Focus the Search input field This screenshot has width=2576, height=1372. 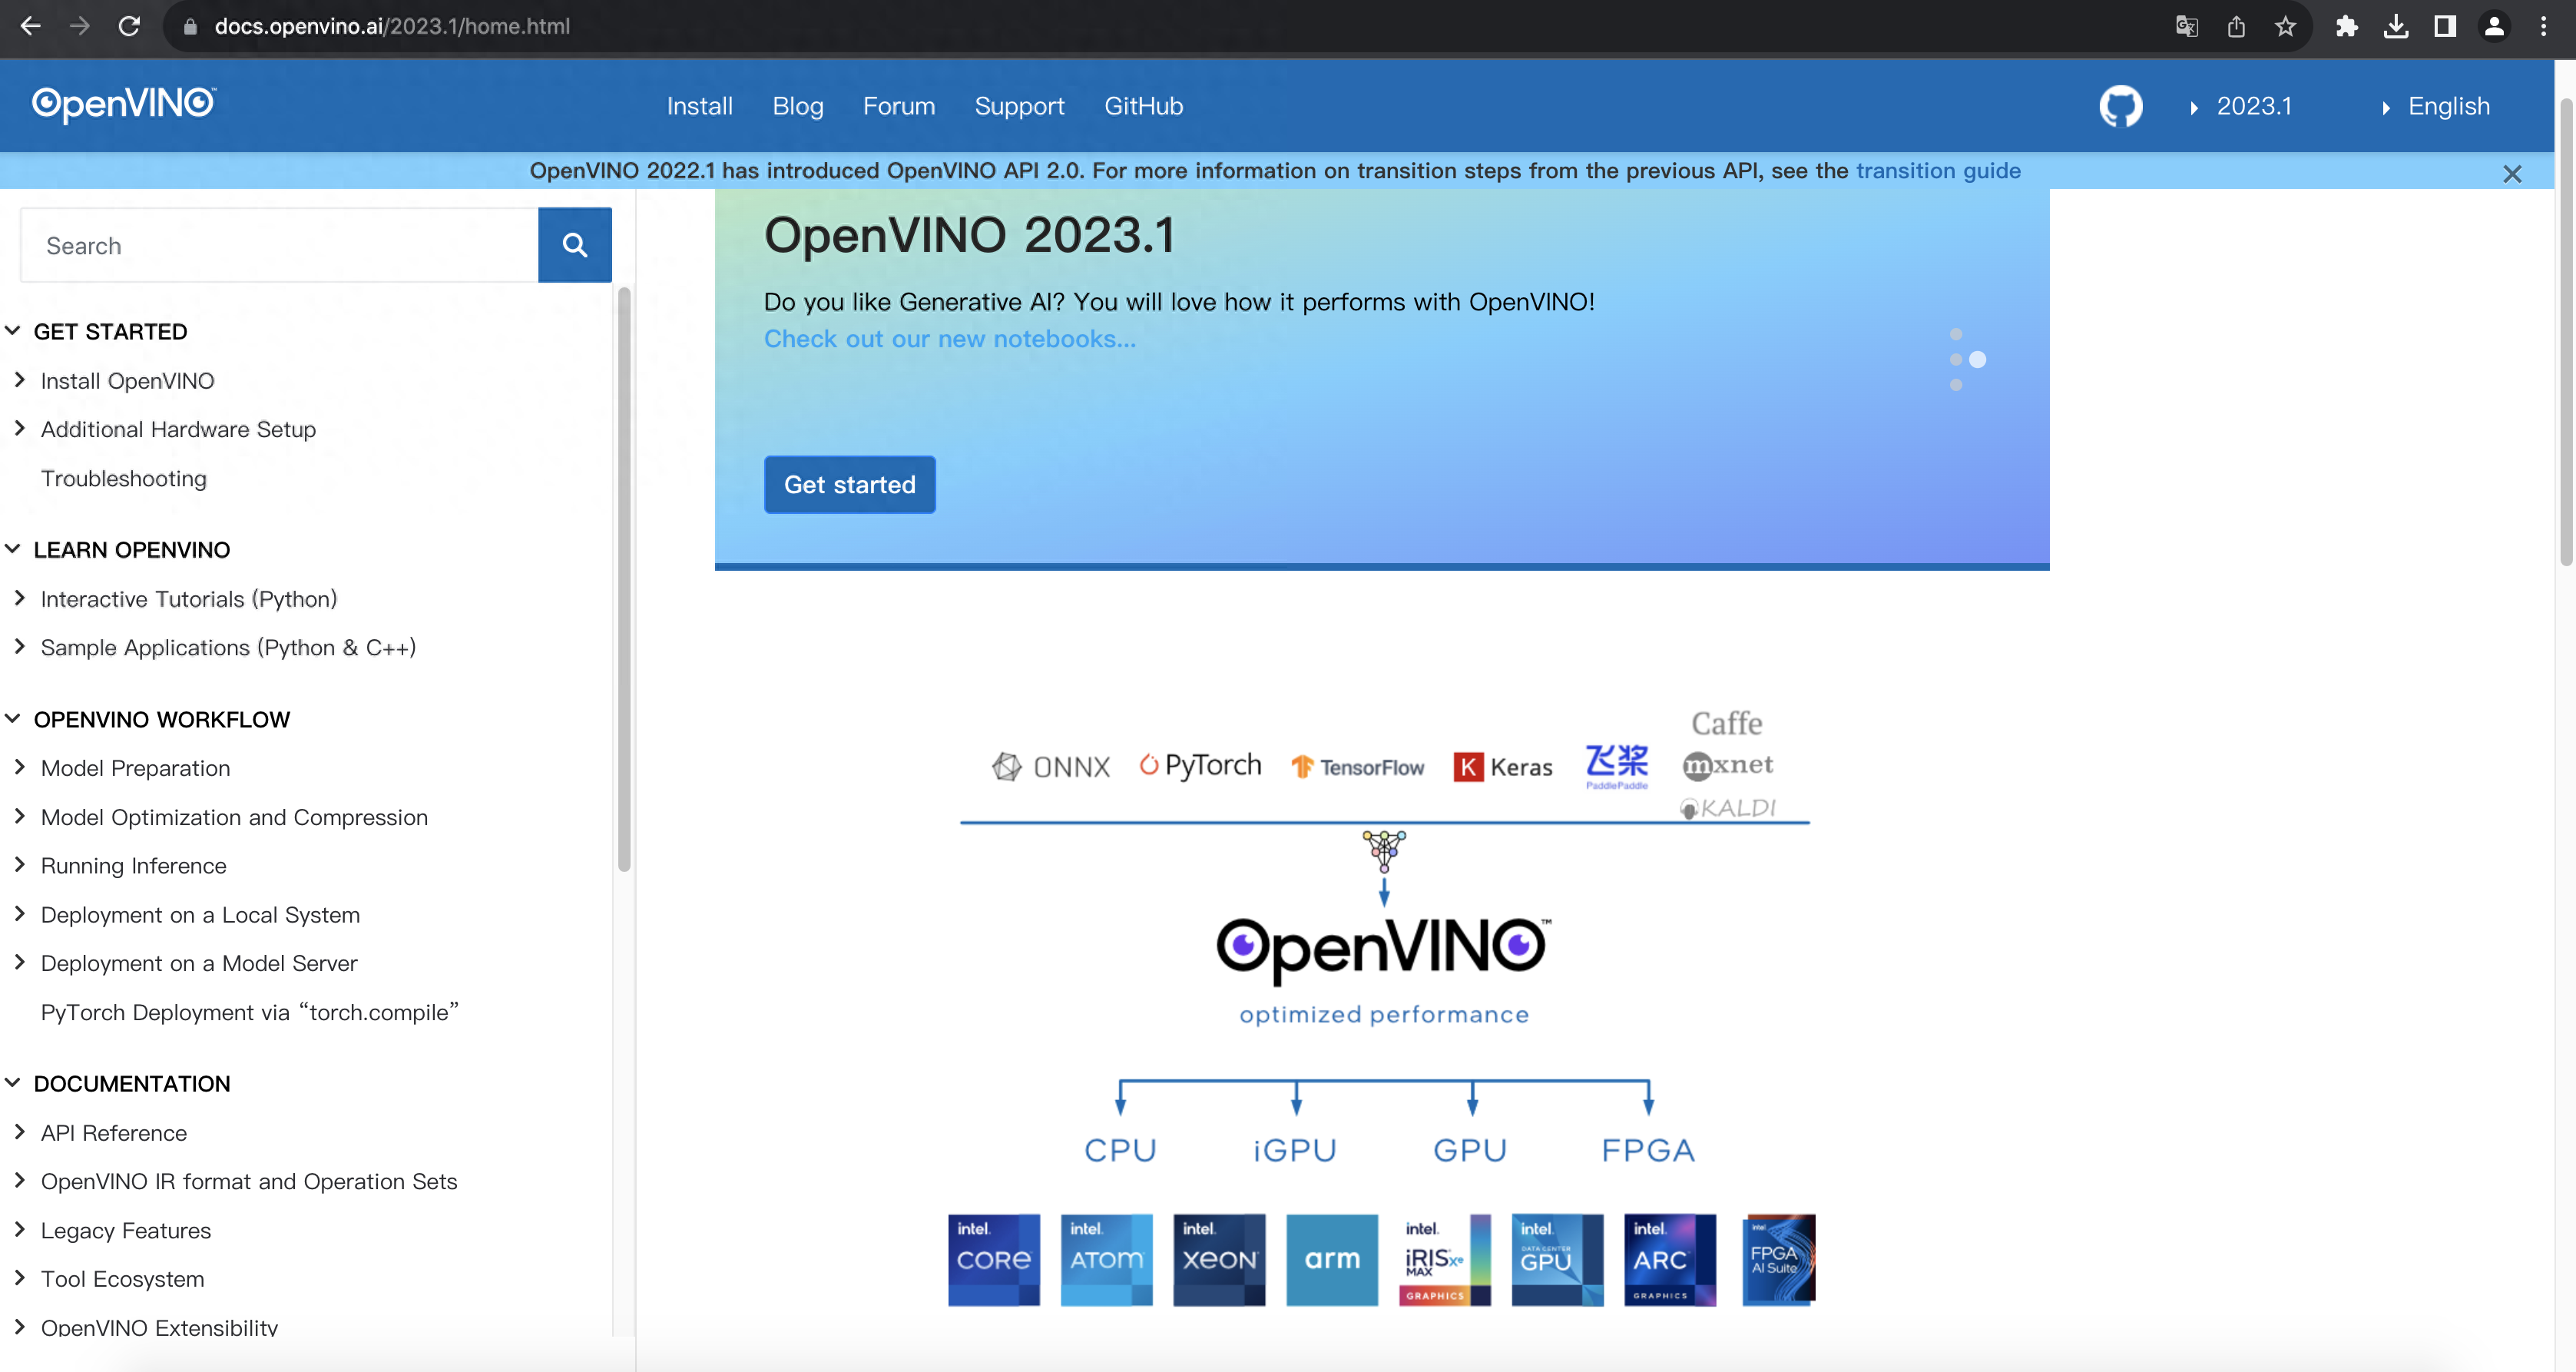click(x=279, y=245)
